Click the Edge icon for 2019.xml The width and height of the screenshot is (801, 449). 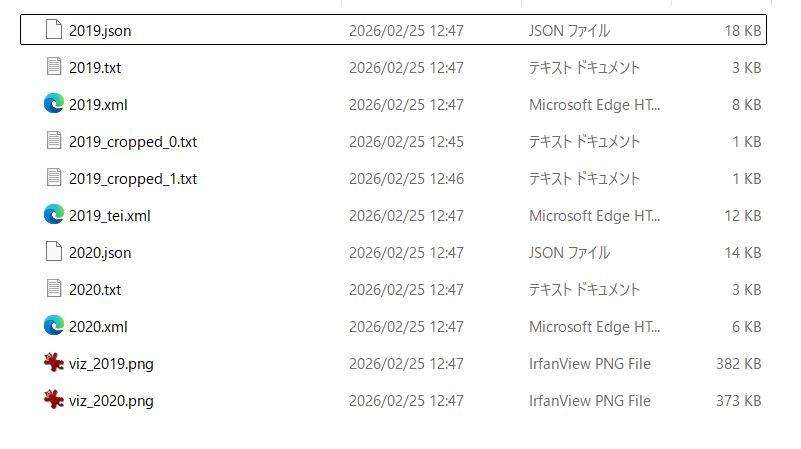tap(54, 104)
